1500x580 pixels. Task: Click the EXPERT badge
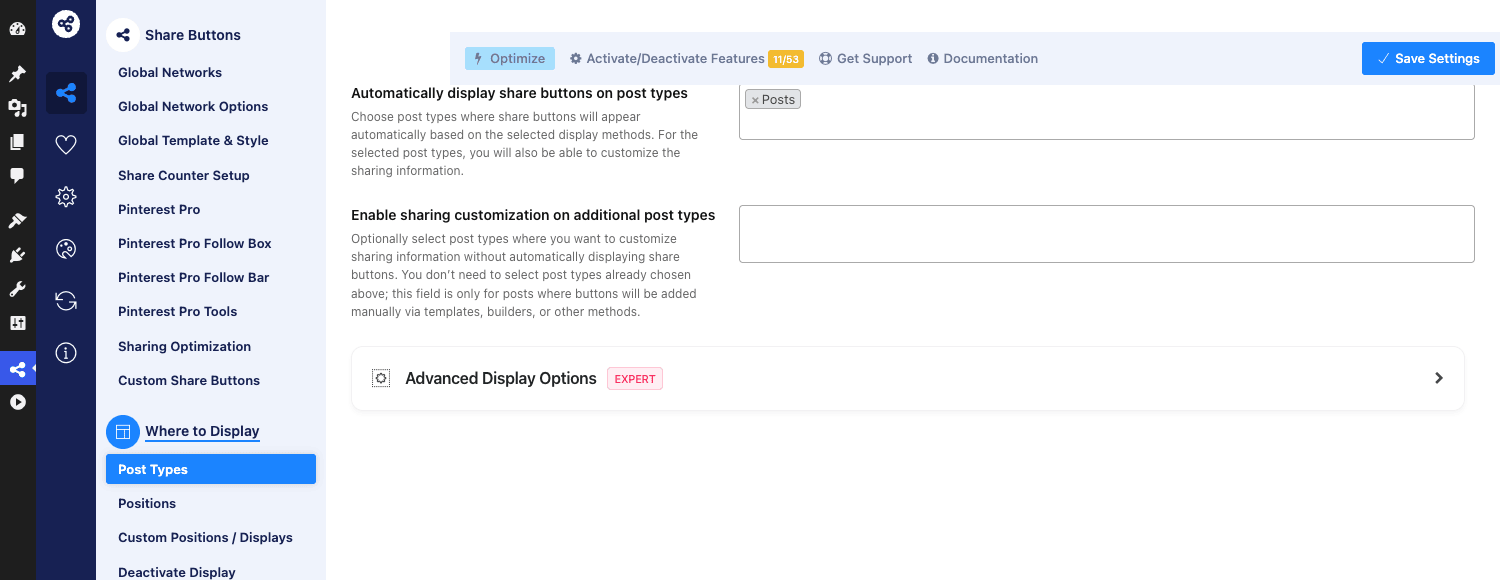pos(635,379)
